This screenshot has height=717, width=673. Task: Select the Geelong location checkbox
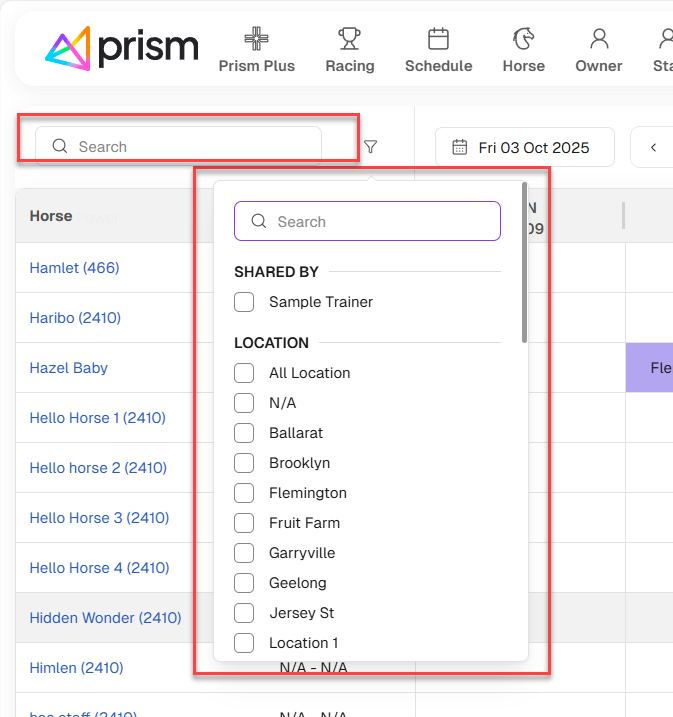click(x=244, y=583)
